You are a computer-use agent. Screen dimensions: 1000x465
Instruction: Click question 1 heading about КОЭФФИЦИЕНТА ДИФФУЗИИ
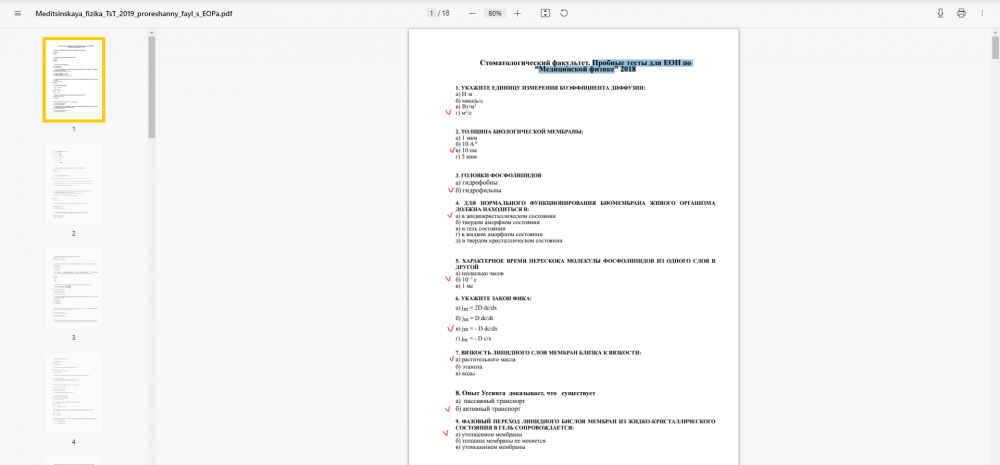550,87
